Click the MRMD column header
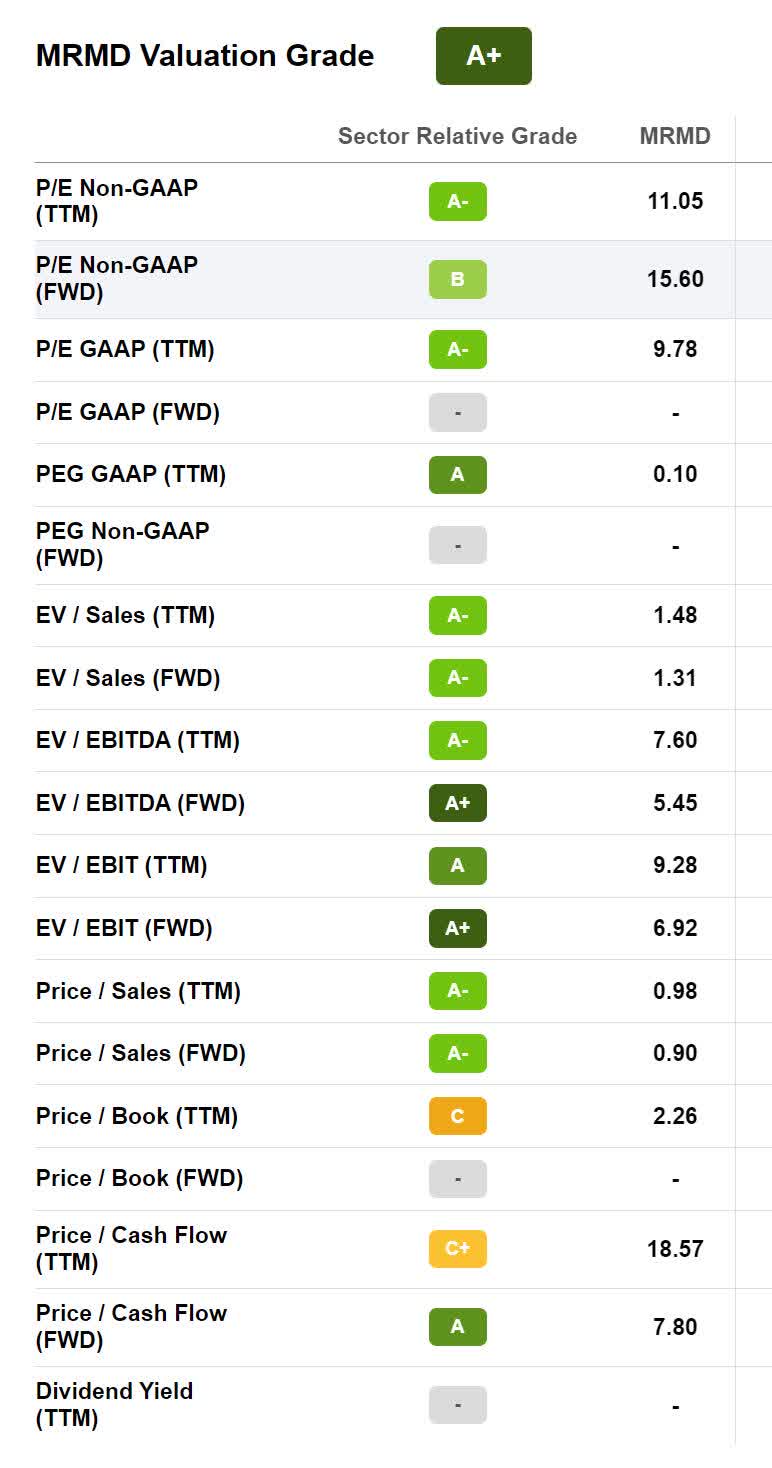Image resolution: width=772 pixels, height=1468 pixels. 675,136
